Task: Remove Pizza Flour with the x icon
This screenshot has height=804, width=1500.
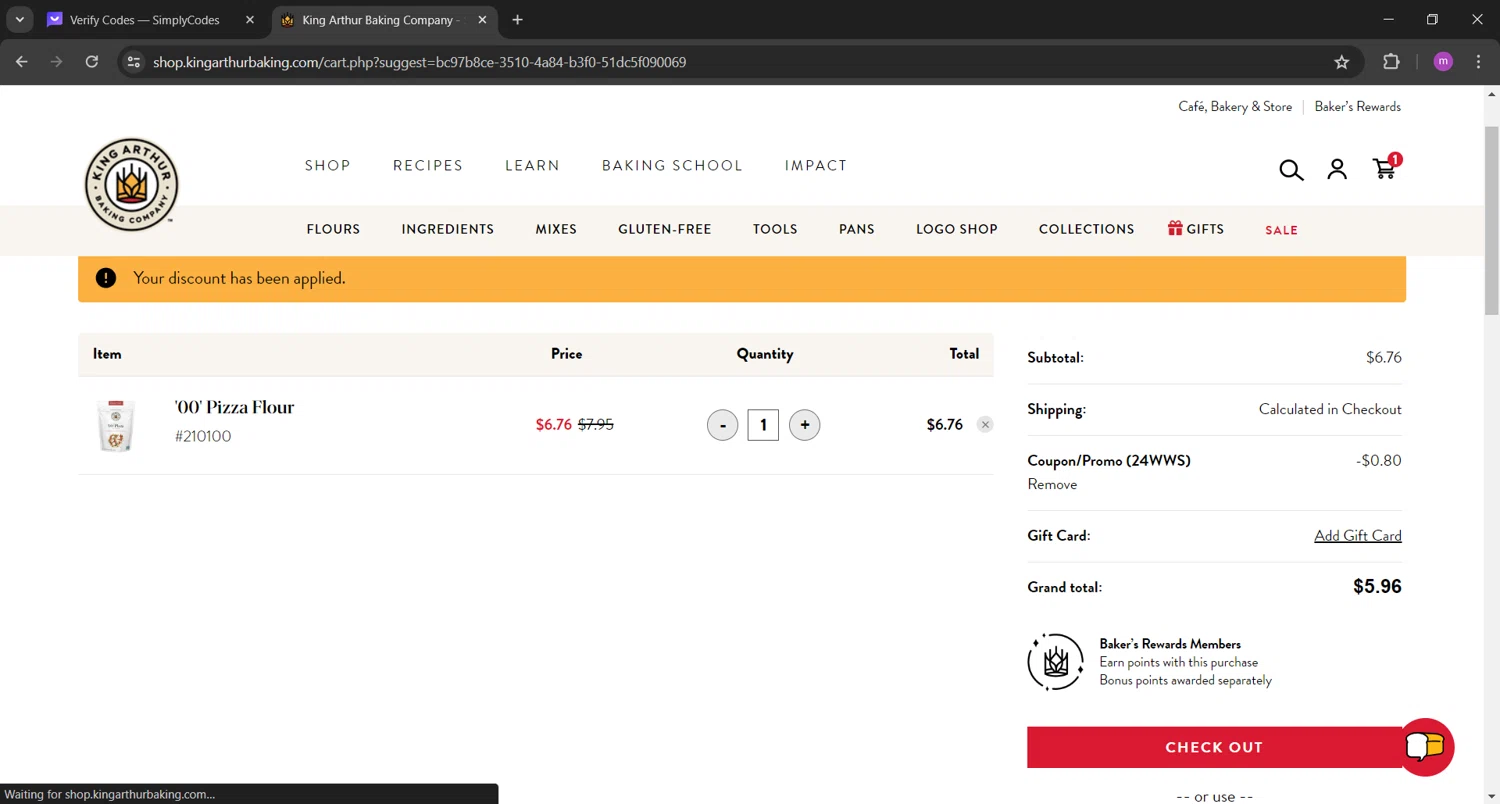Action: pyautogui.click(x=985, y=425)
